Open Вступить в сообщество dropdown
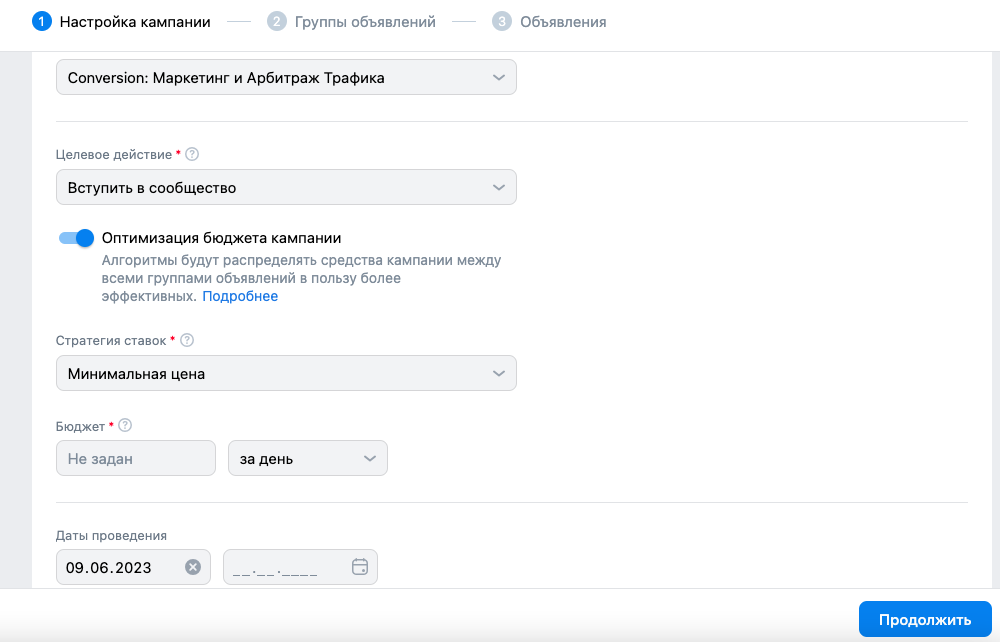 [x=286, y=187]
